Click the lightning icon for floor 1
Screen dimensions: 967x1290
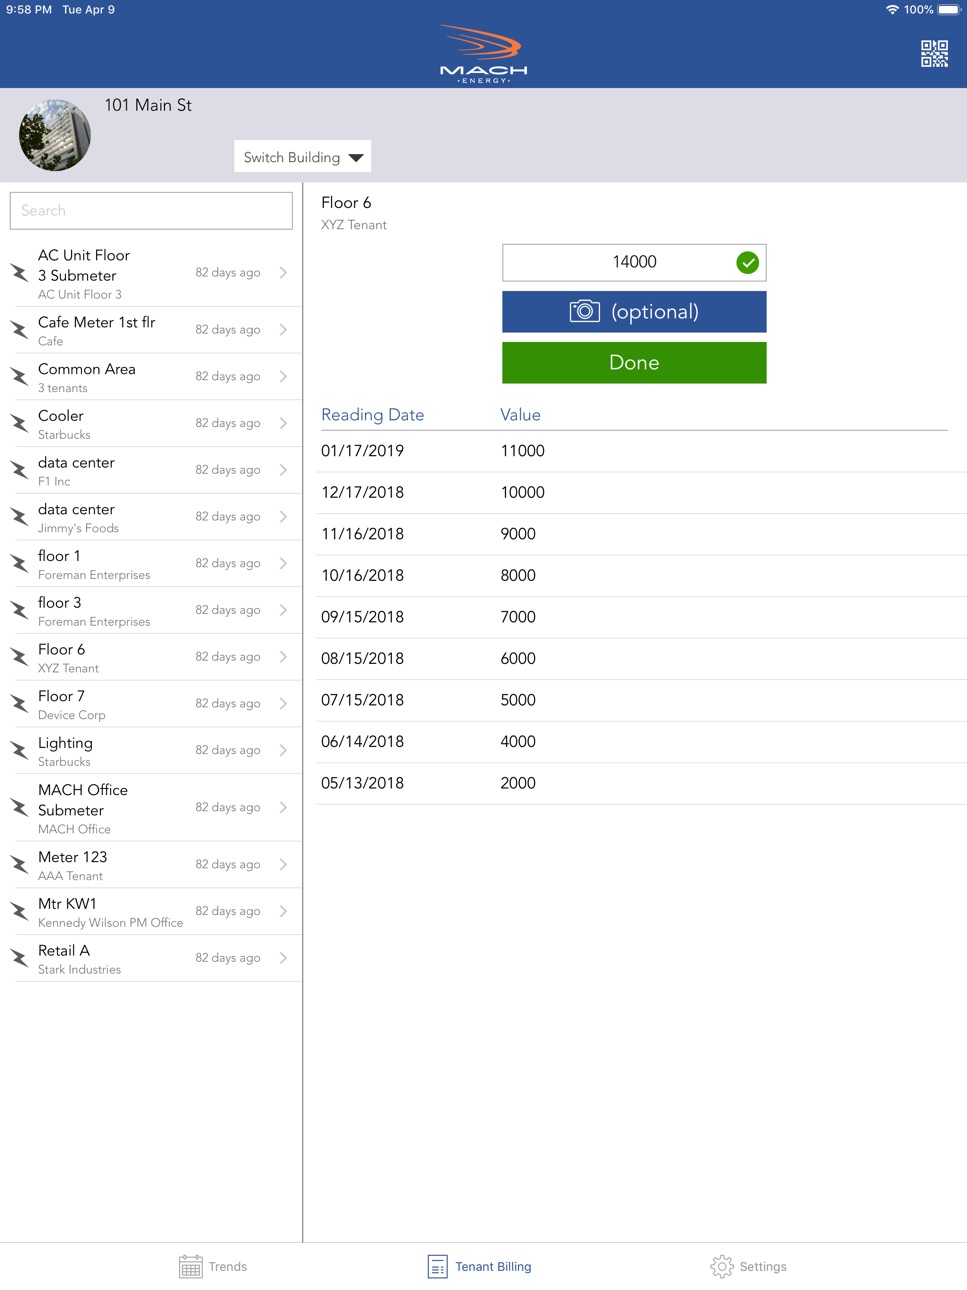click(x=19, y=563)
